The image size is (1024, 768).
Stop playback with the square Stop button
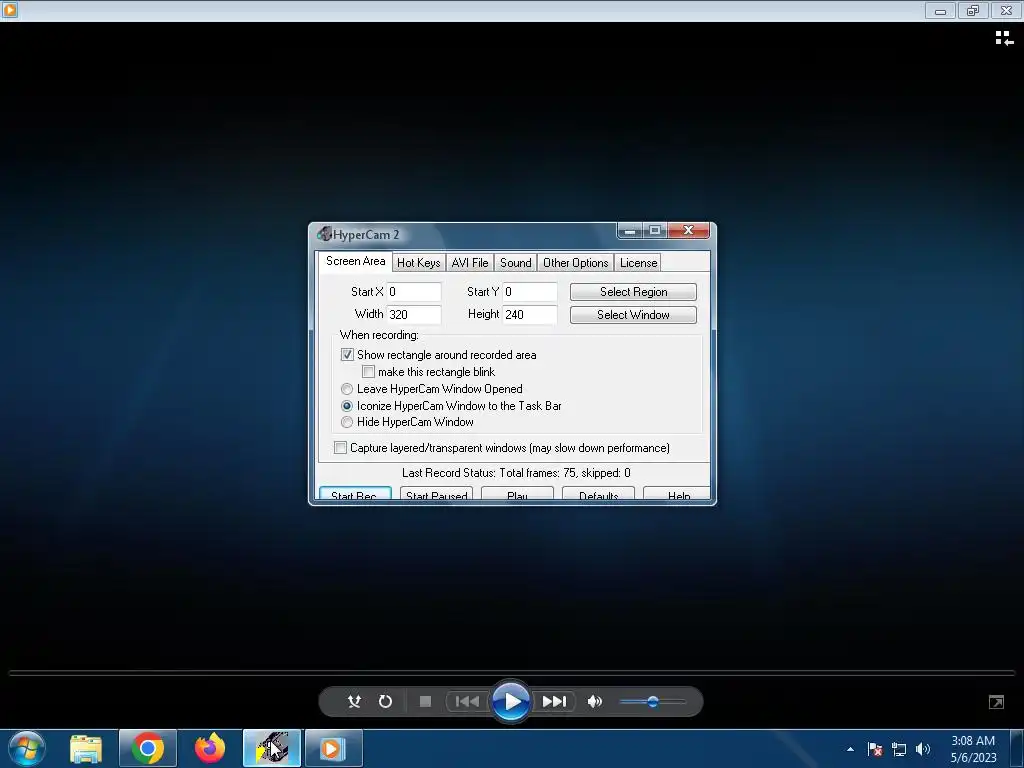tap(425, 701)
